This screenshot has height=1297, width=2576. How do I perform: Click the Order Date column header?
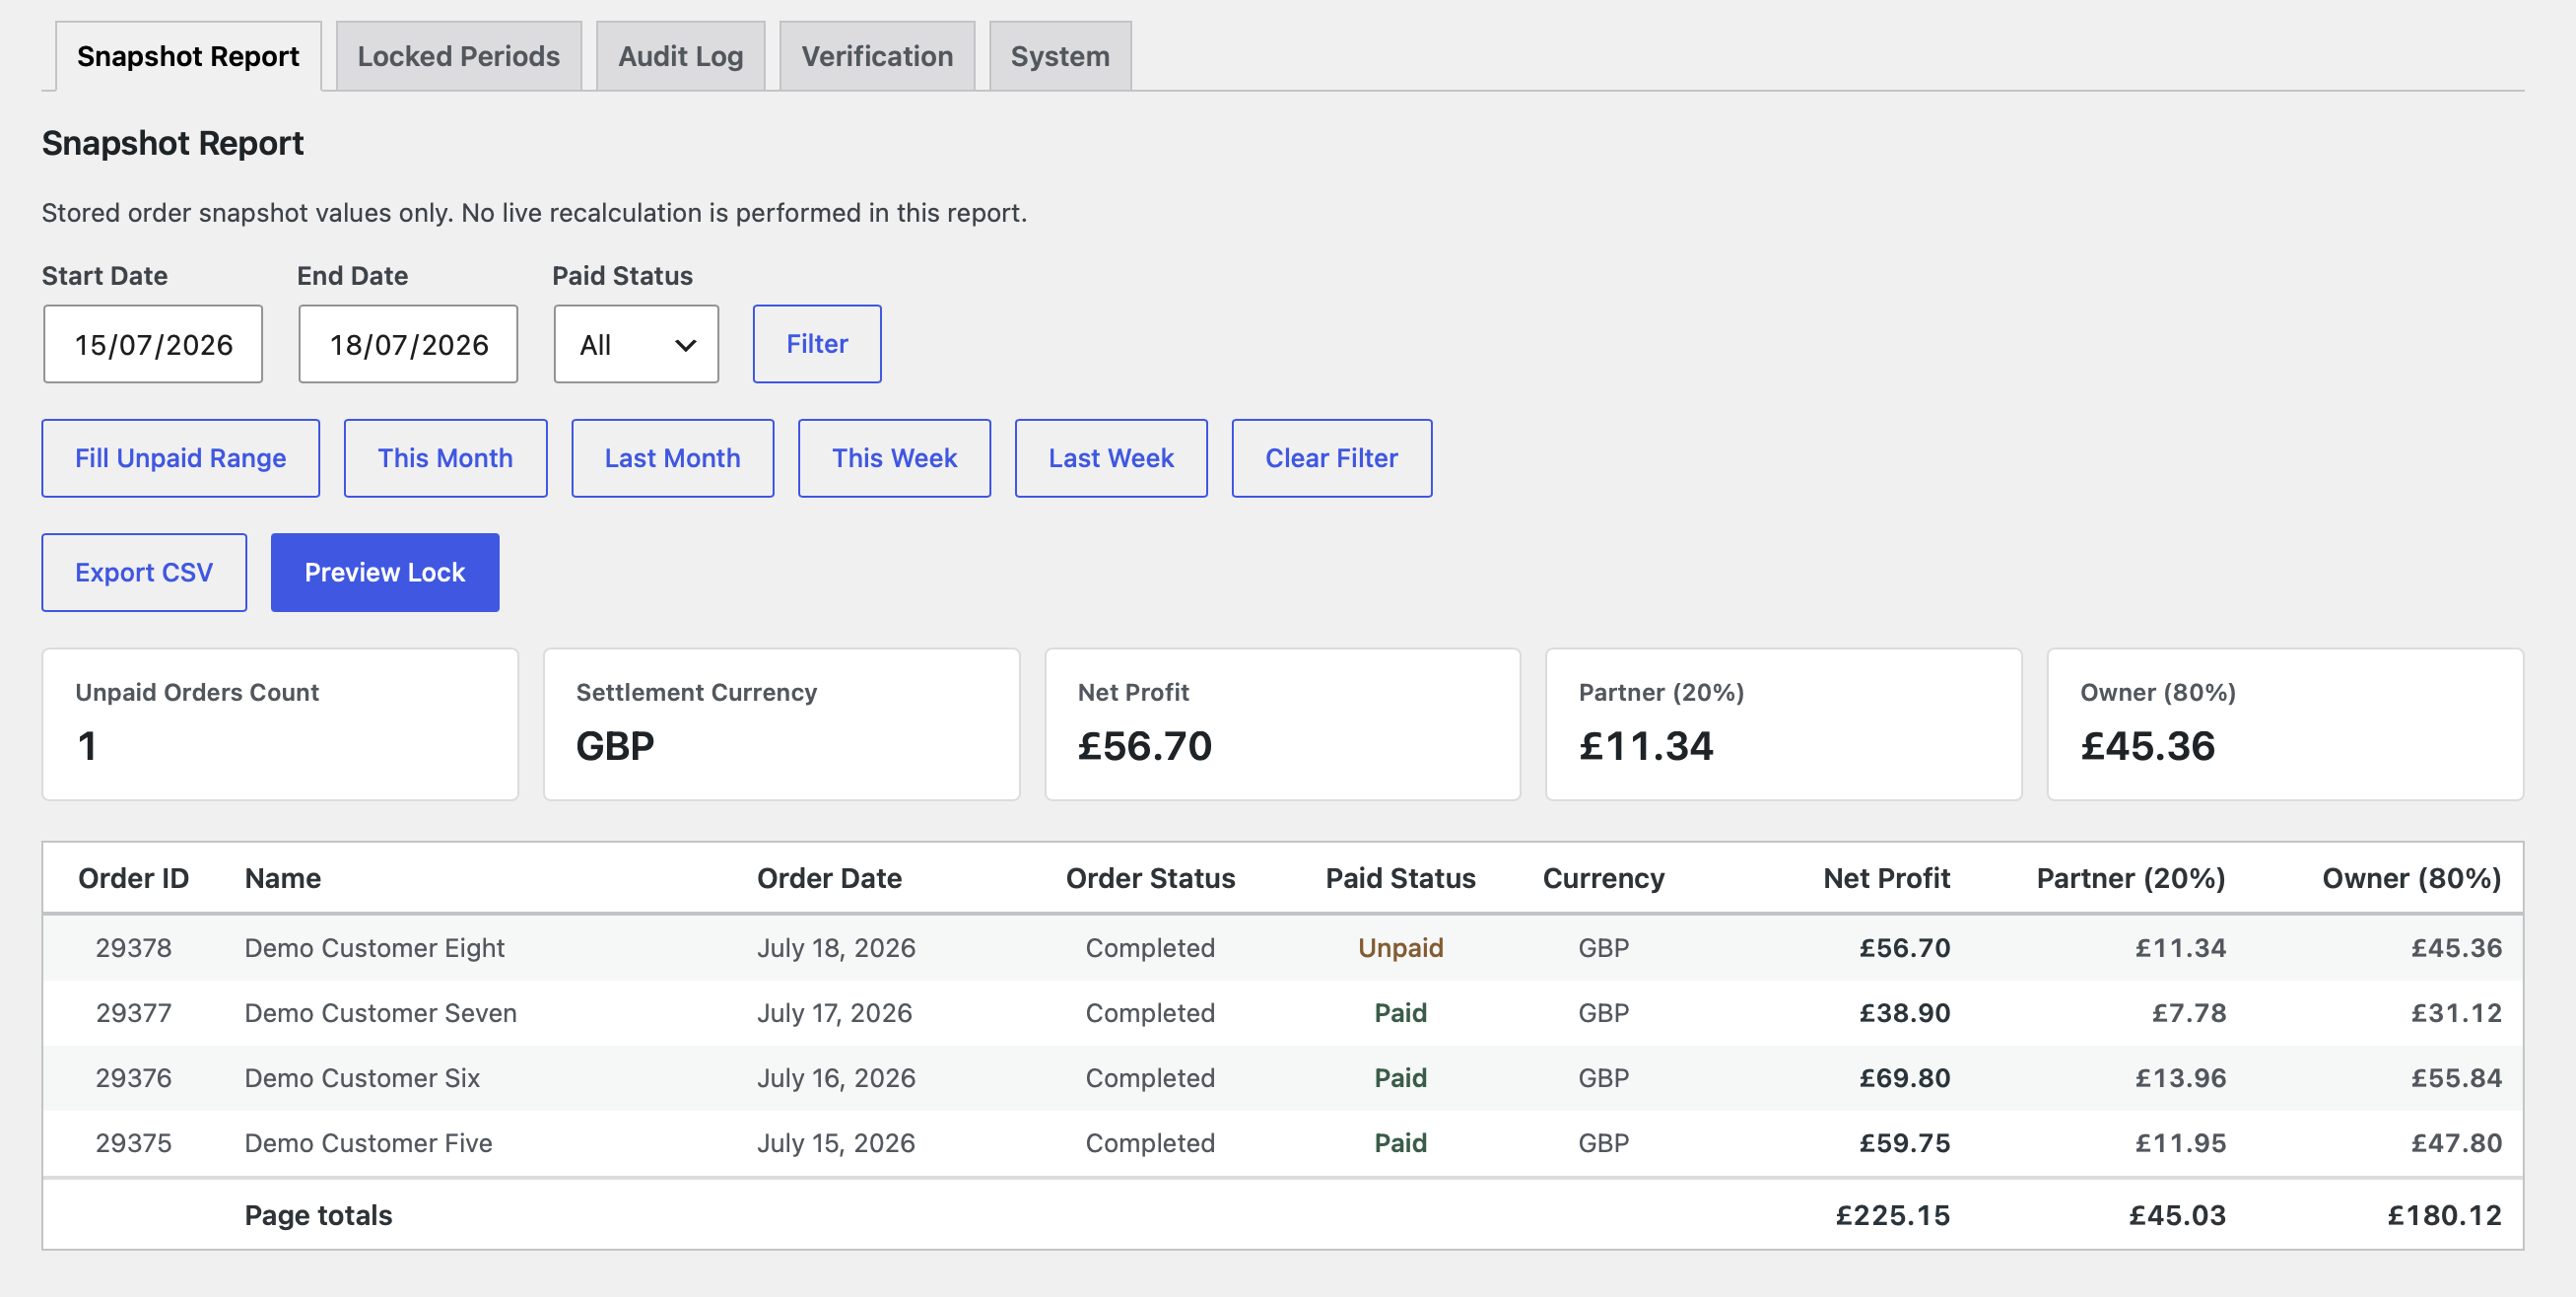[x=829, y=878]
